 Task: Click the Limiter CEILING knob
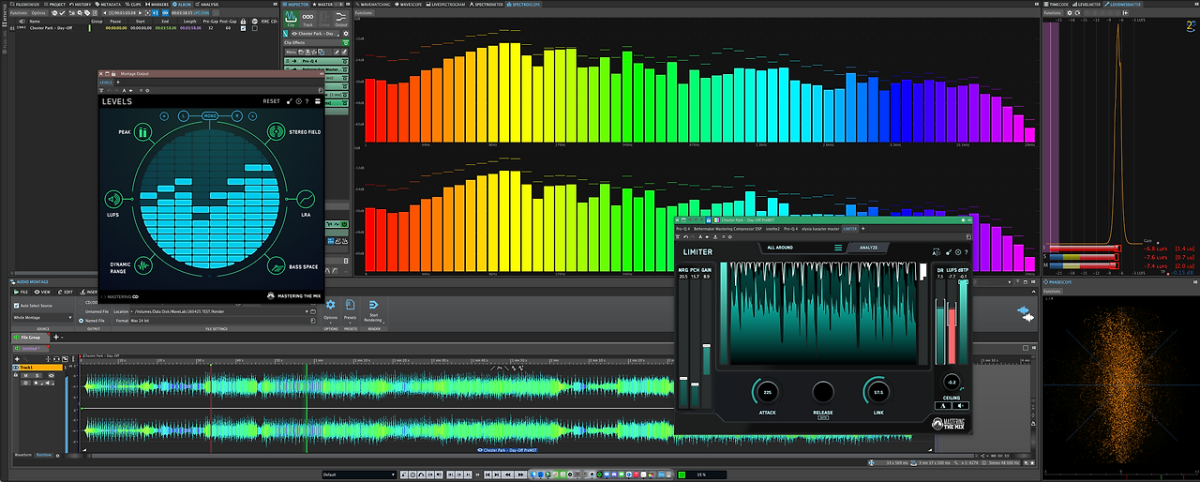tap(951, 383)
